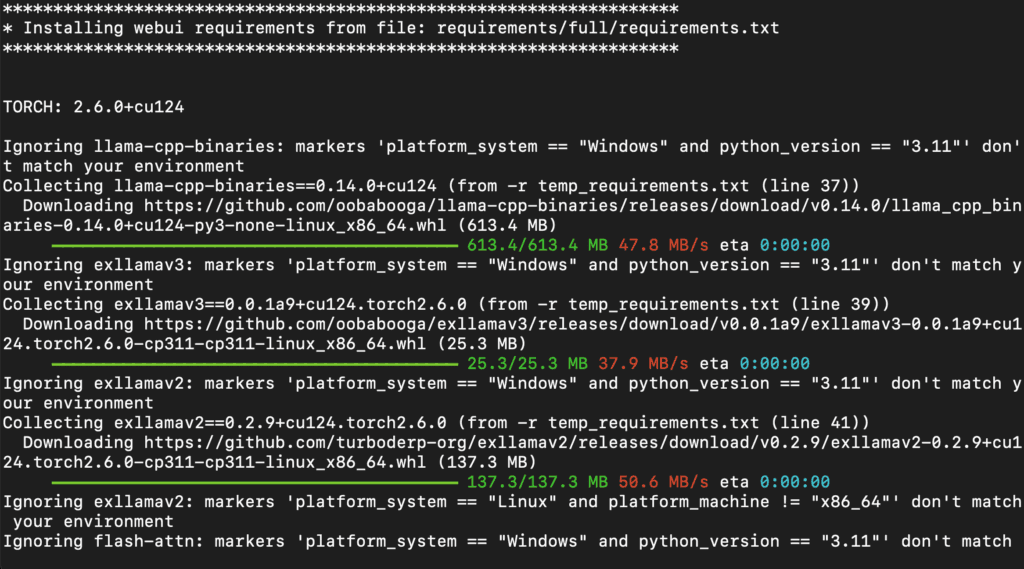The image size is (1024, 569).
Task: Click the text "TORCH: 2.6.0+cu124"
Action: (93, 107)
